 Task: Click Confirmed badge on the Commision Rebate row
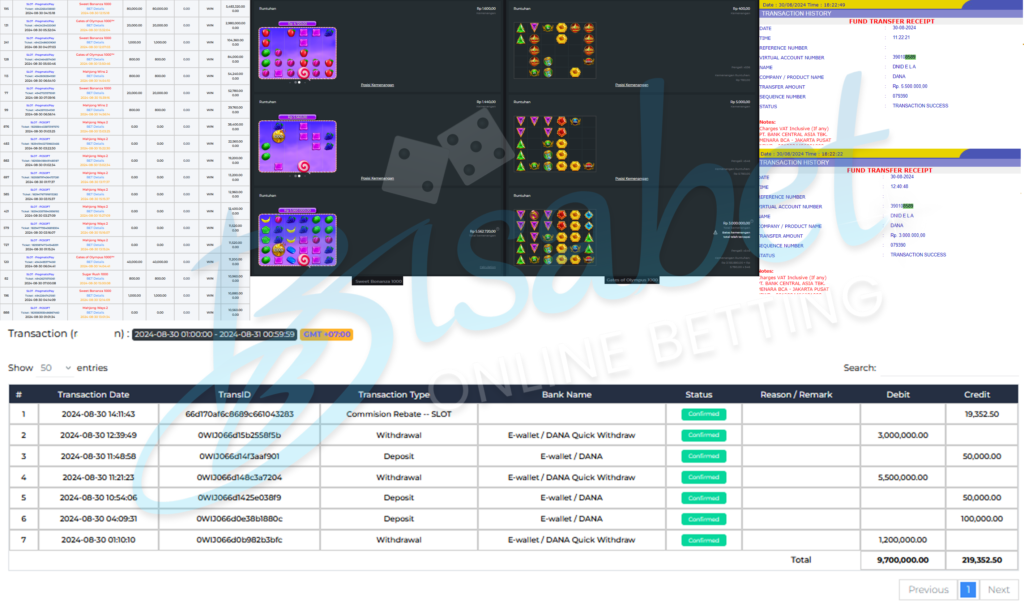[x=704, y=414]
